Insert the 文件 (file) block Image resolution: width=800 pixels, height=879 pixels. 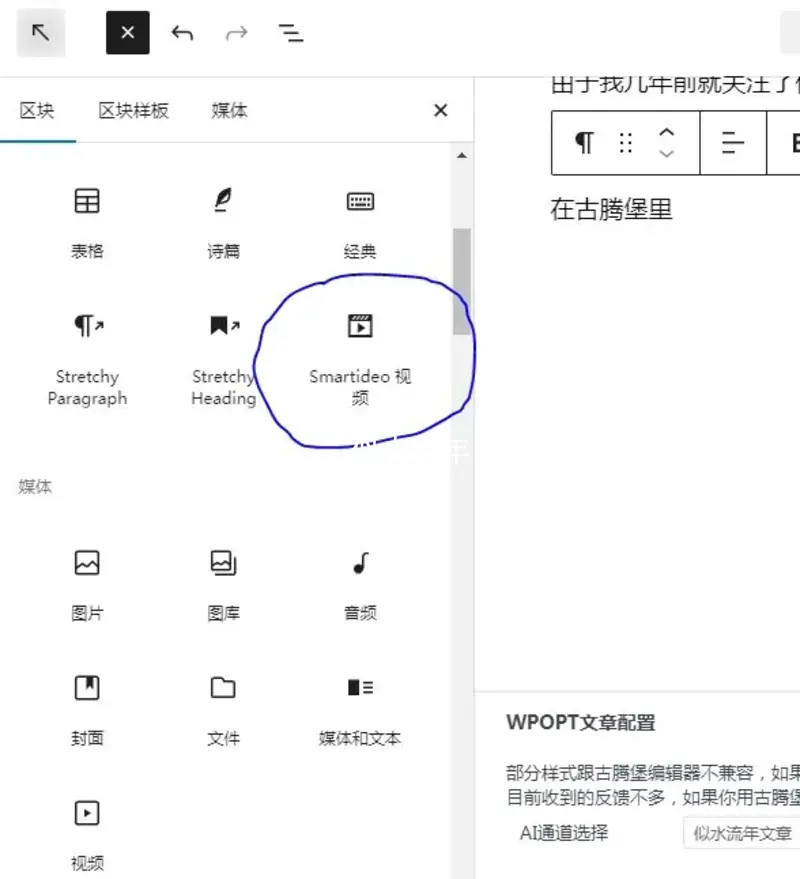[223, 708]
